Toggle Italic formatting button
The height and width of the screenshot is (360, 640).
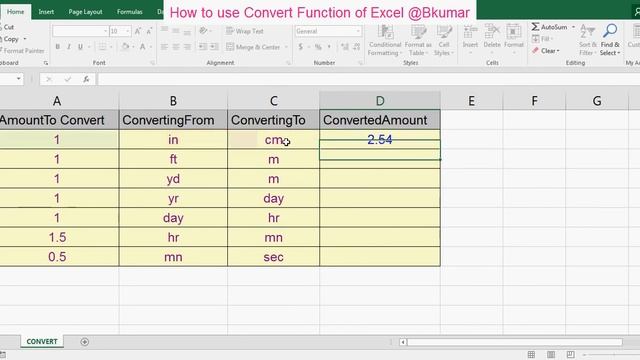click(69, 47)
